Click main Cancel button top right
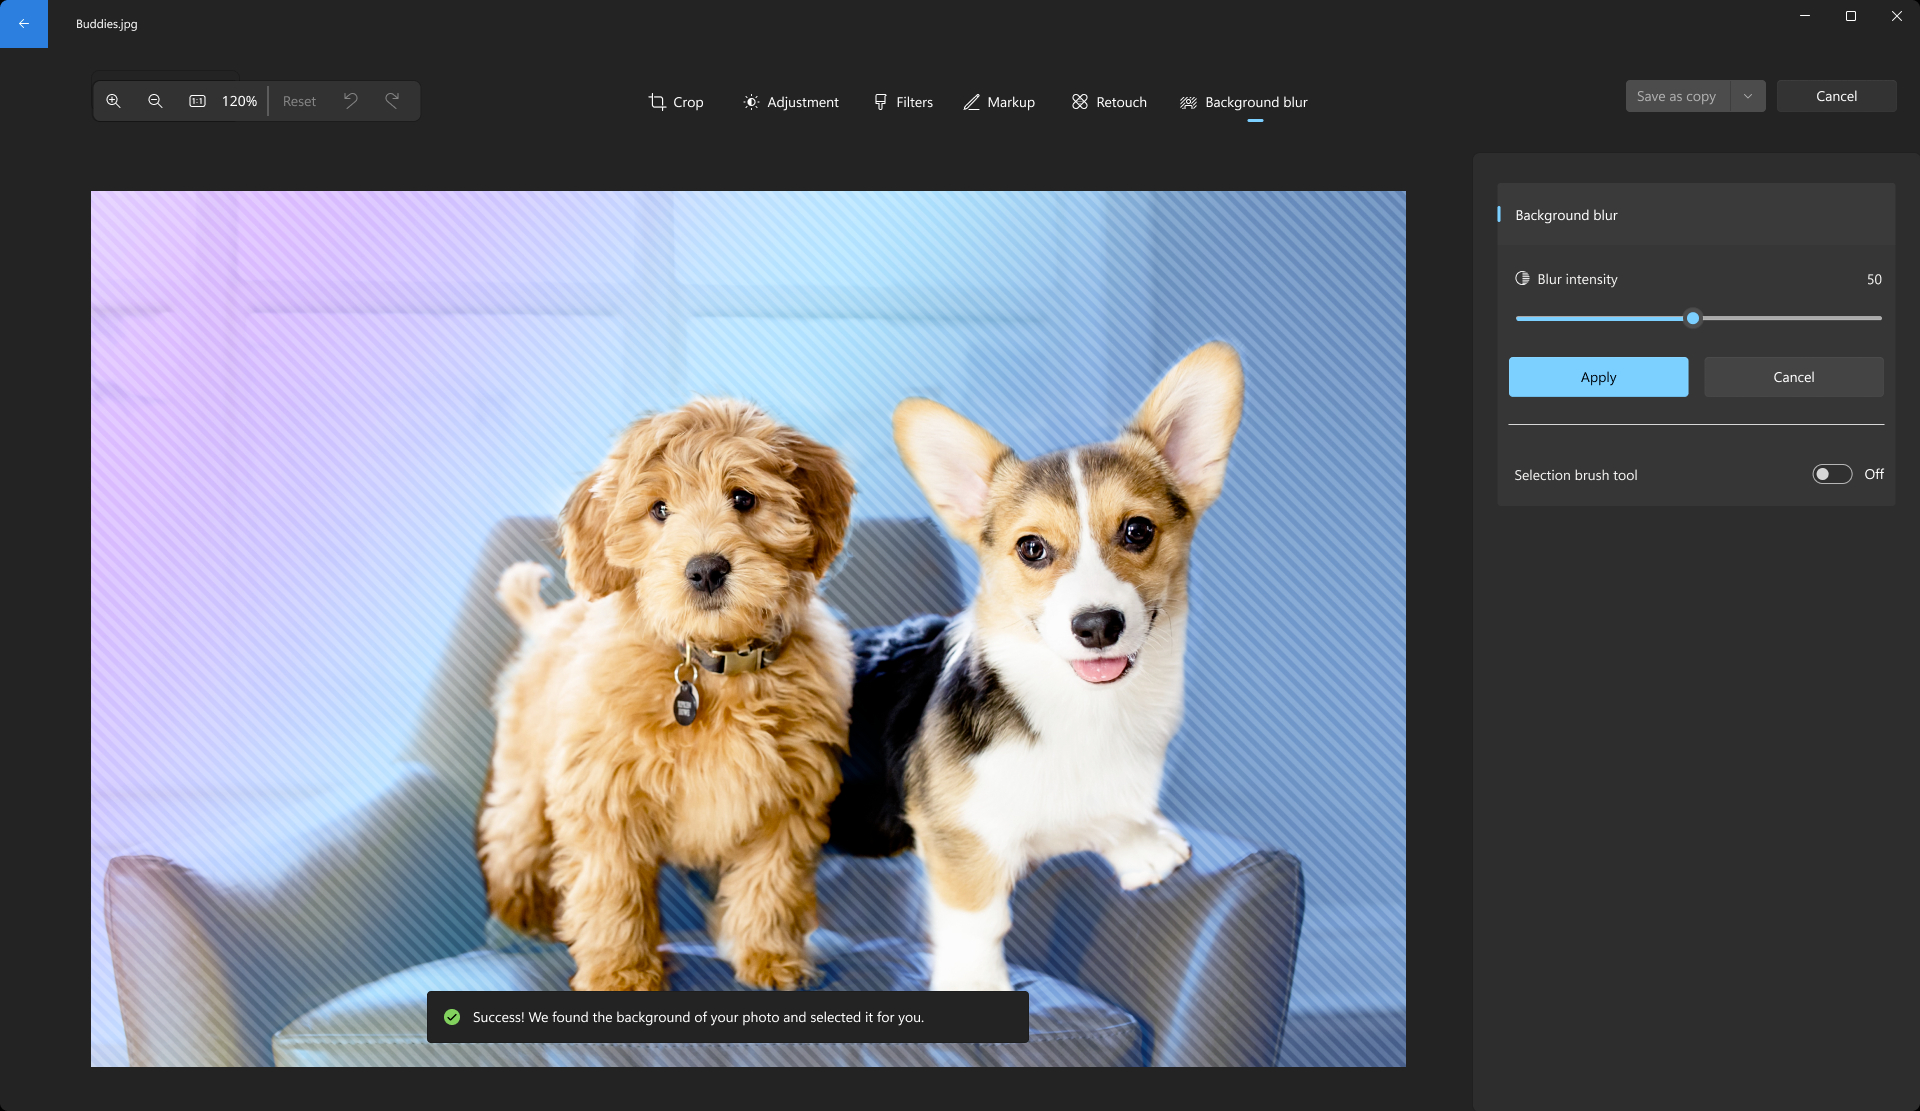This screenshot has width=1920, height=1111. coord(1837,95)
